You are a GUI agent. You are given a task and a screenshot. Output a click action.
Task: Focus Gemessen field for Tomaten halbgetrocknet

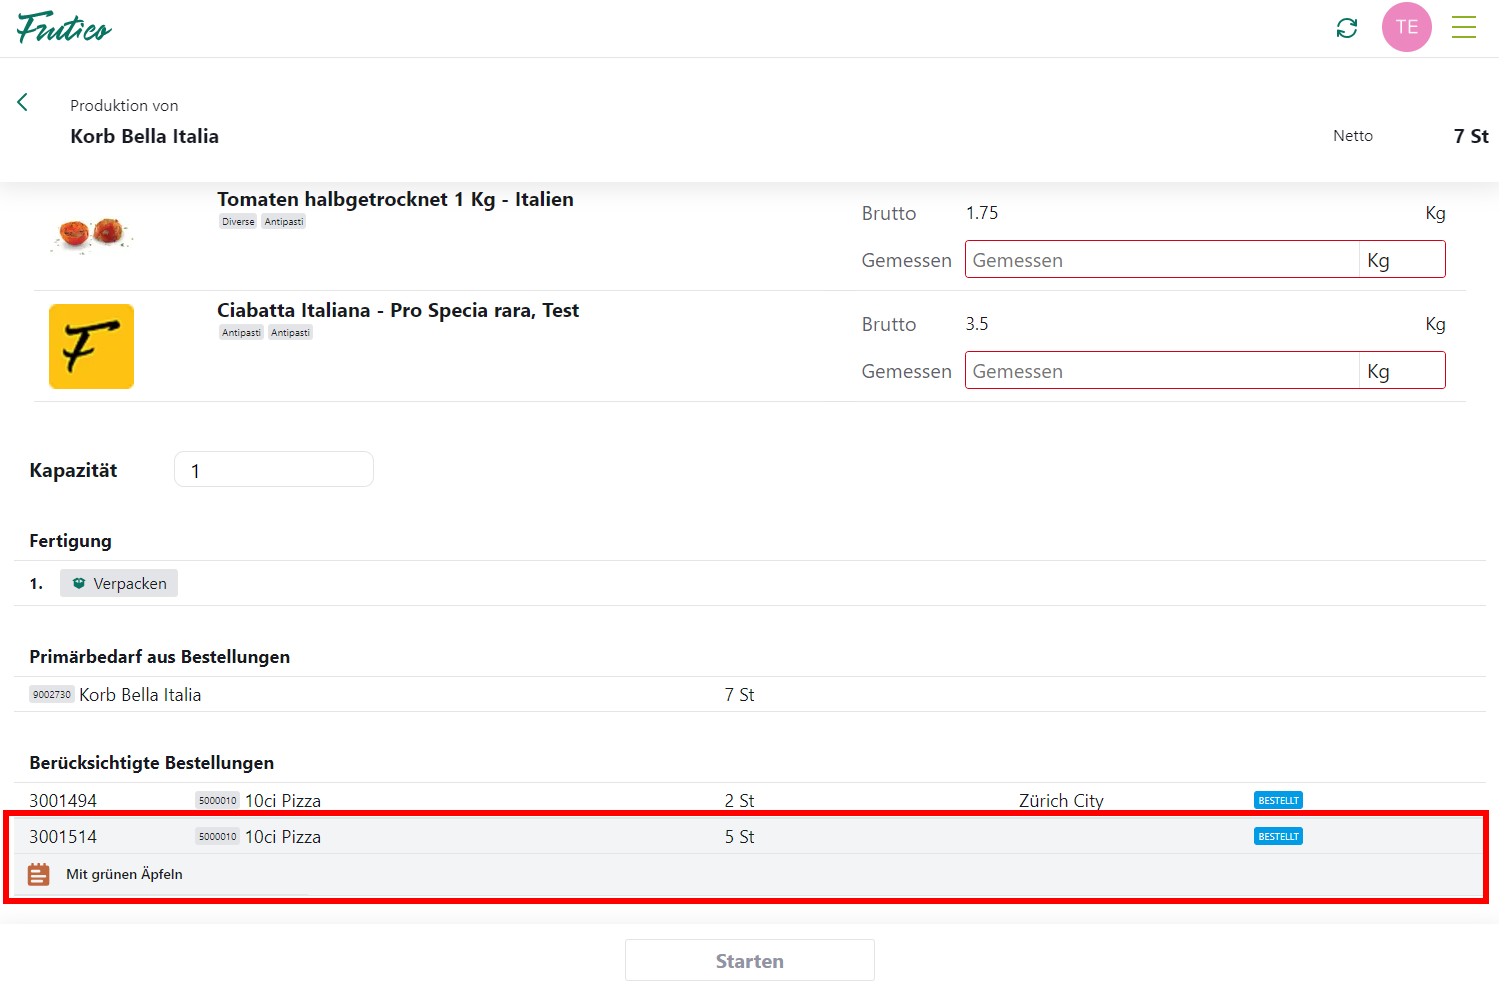1160,260
